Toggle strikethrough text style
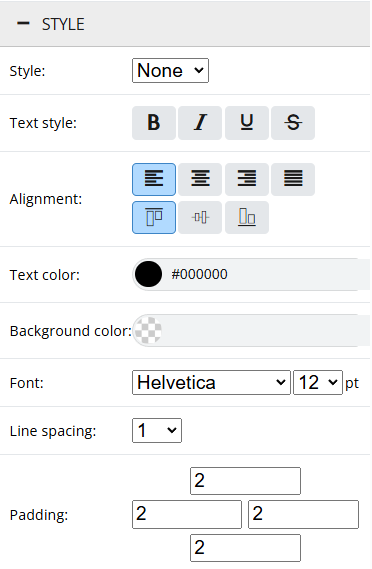This screenshot has height=569, width=372. pyautogui.click(x=293, y=123)
